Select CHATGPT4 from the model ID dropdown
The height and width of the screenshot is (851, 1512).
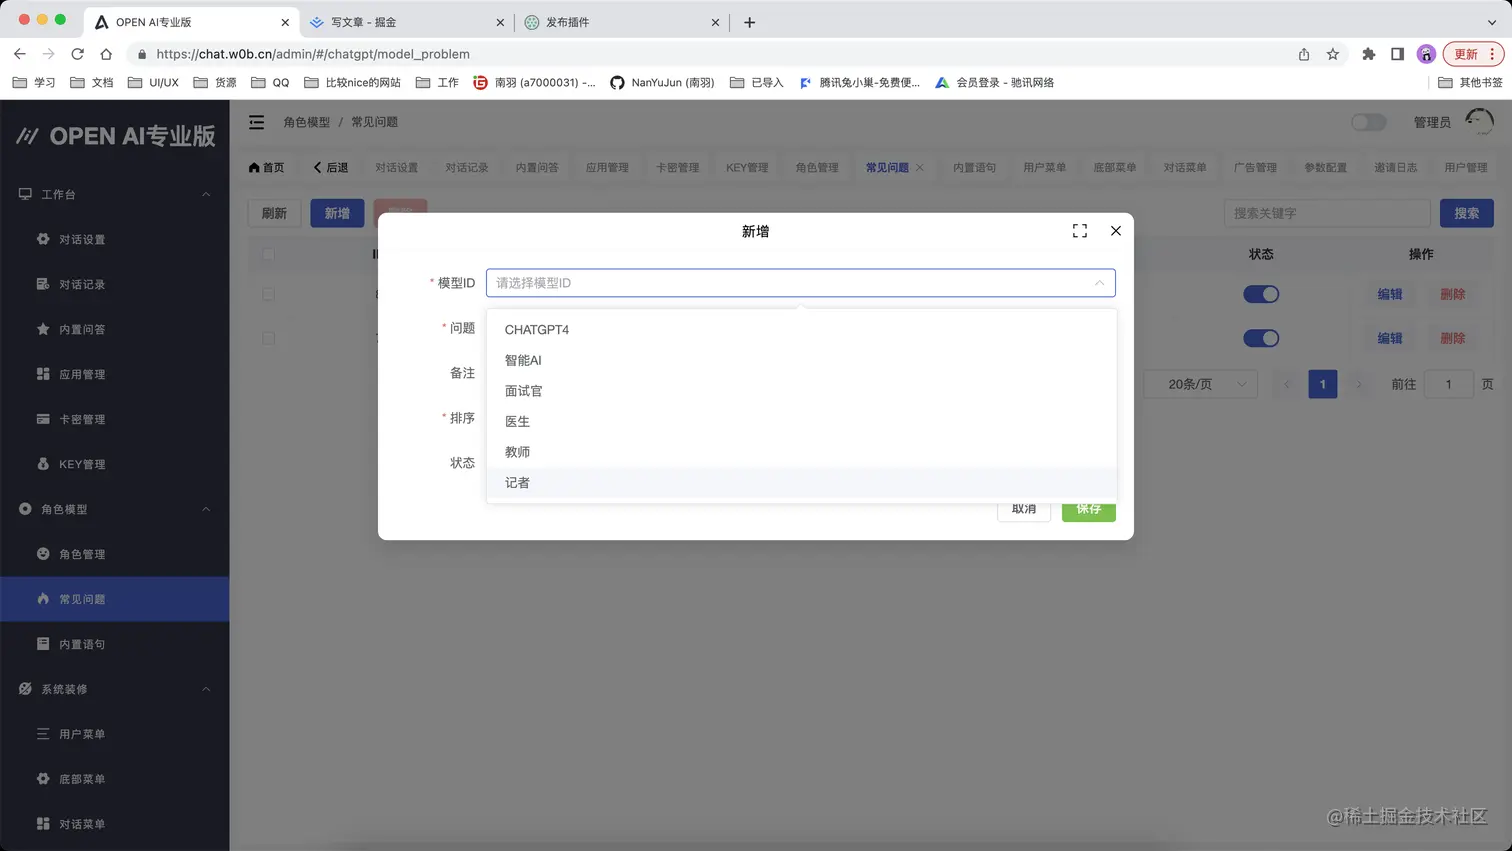point(536,329)
